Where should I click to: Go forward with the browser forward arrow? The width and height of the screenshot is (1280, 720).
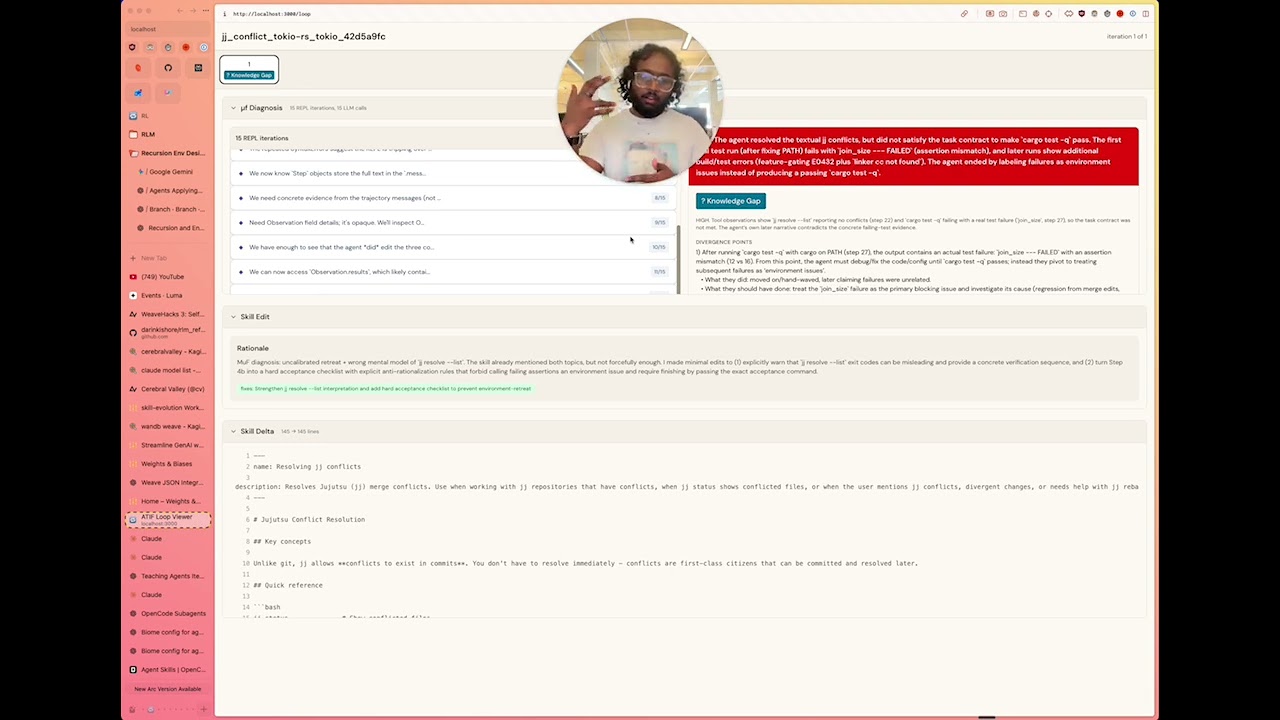tap(193, 11)
